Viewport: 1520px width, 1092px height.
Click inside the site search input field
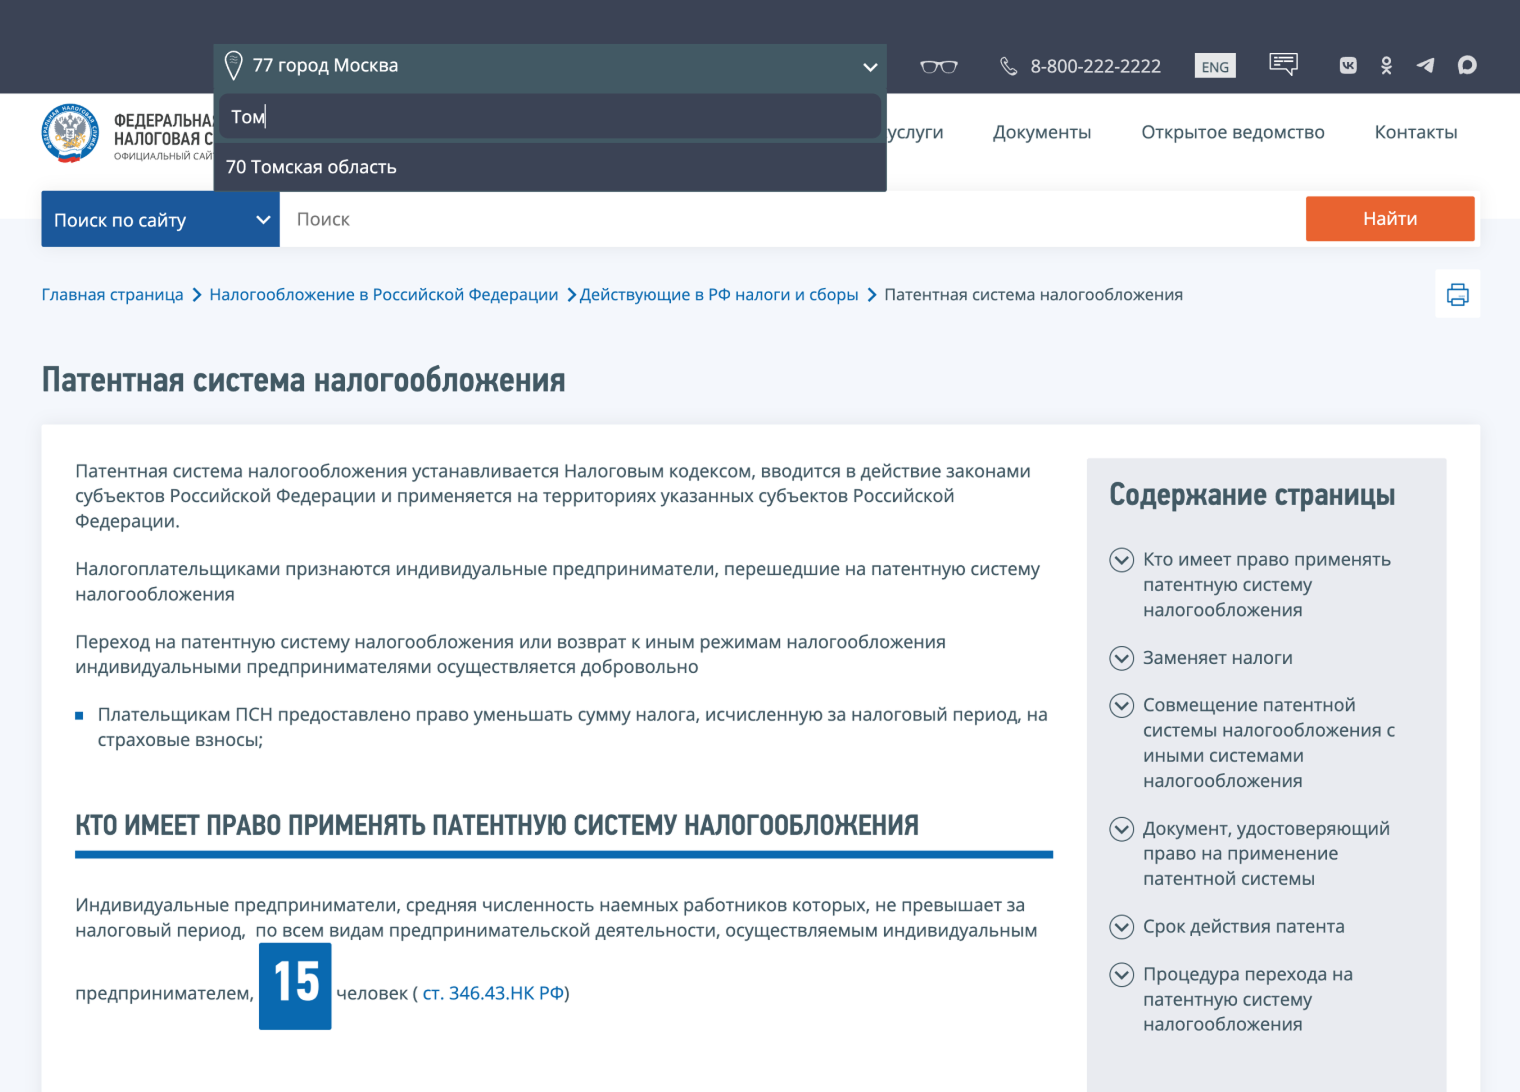[x=700, y=219]
